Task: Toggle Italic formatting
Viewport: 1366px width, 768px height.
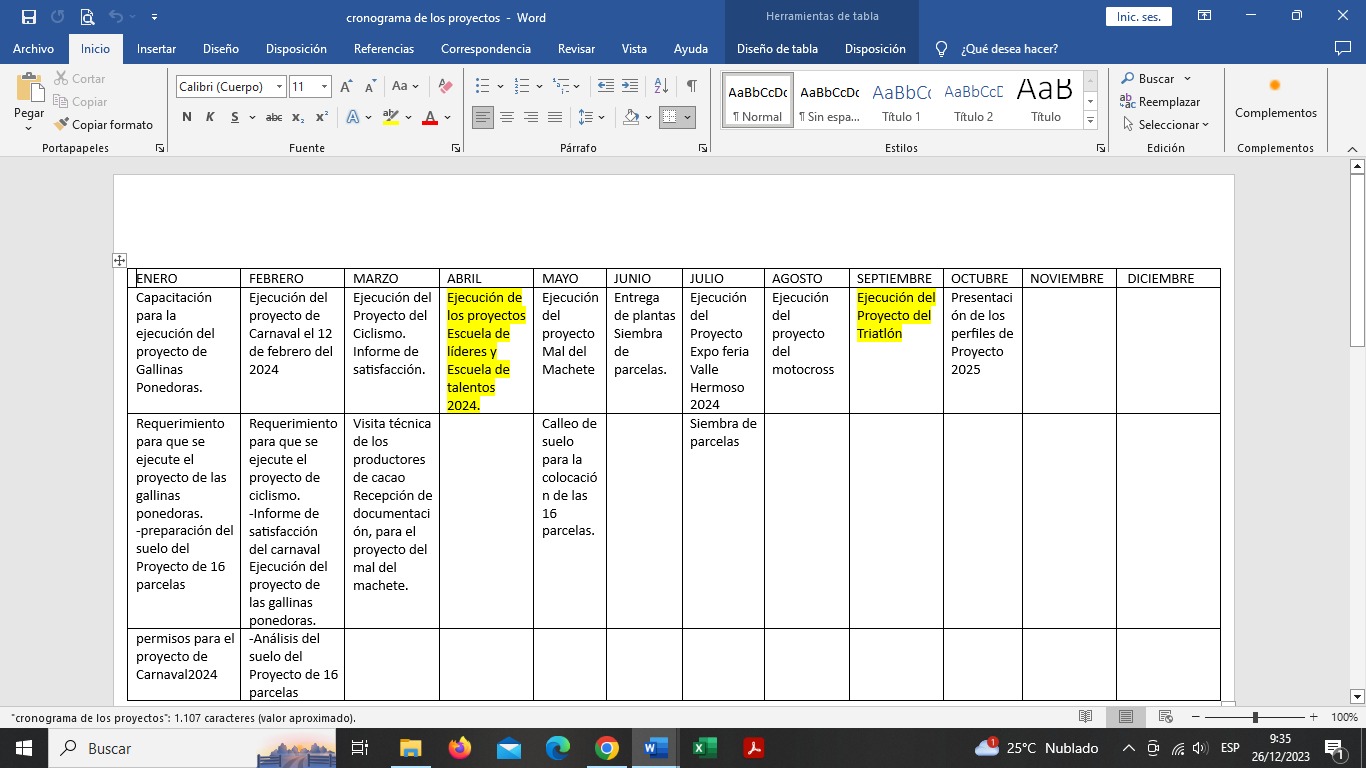Action: point(210,117)
